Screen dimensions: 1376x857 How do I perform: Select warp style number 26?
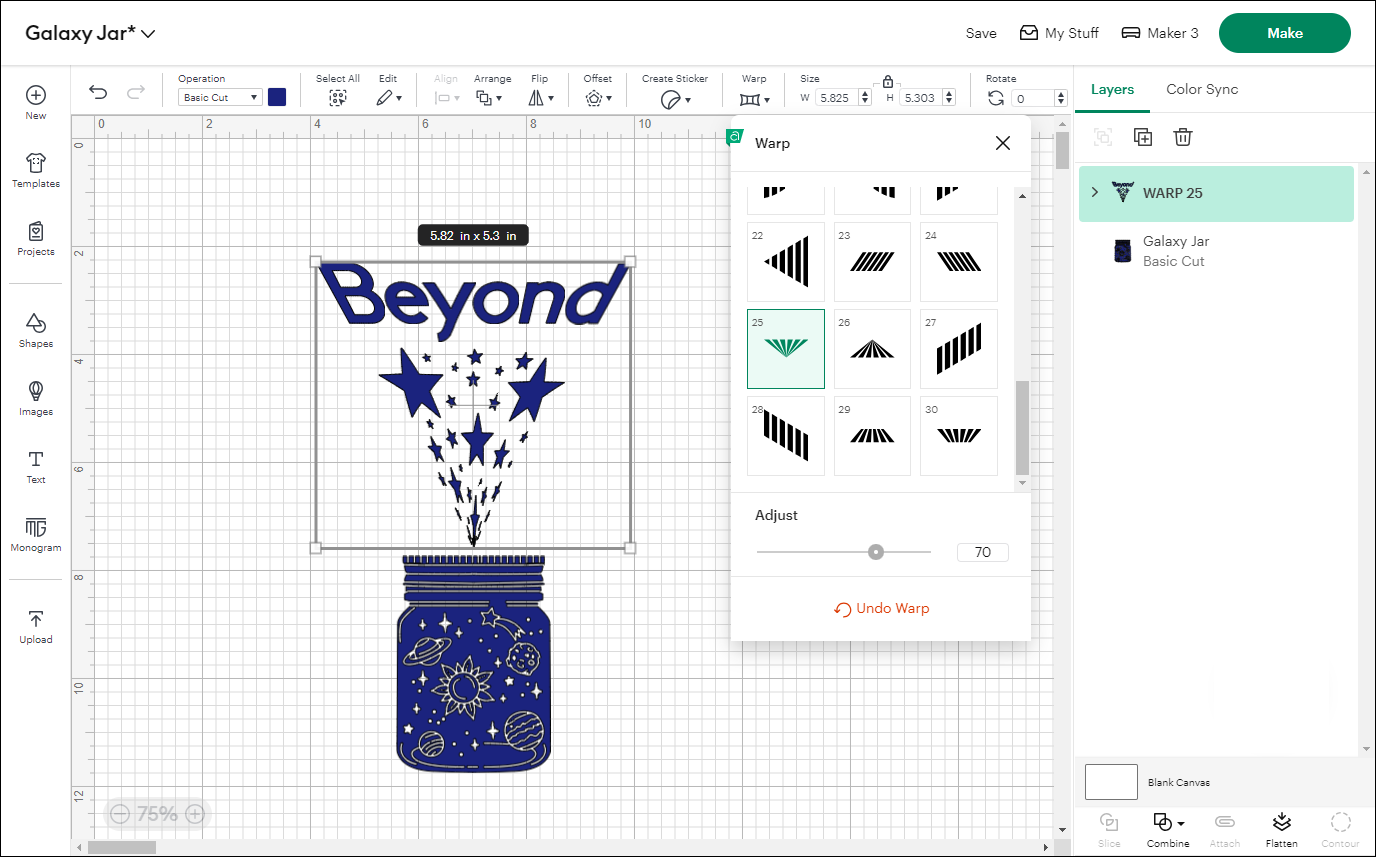pos(871,348)
